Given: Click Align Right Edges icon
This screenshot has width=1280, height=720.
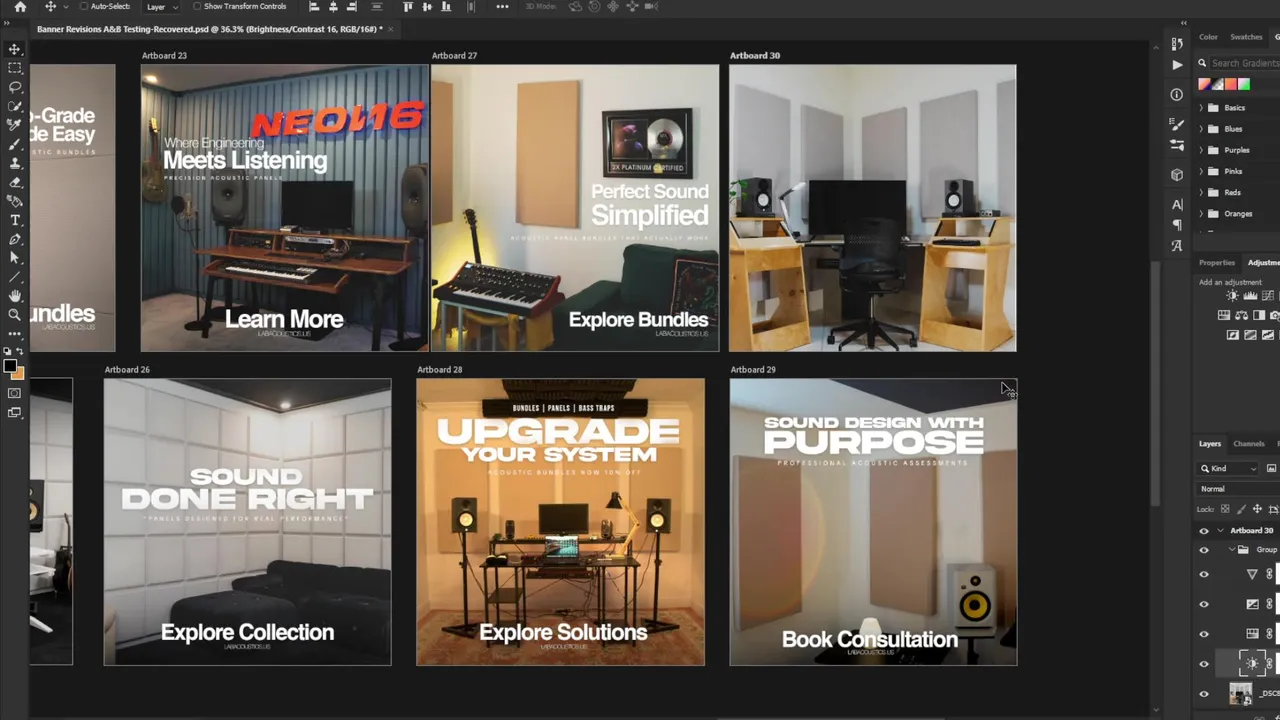Looking at the screenshot, I should pos(352,7).
